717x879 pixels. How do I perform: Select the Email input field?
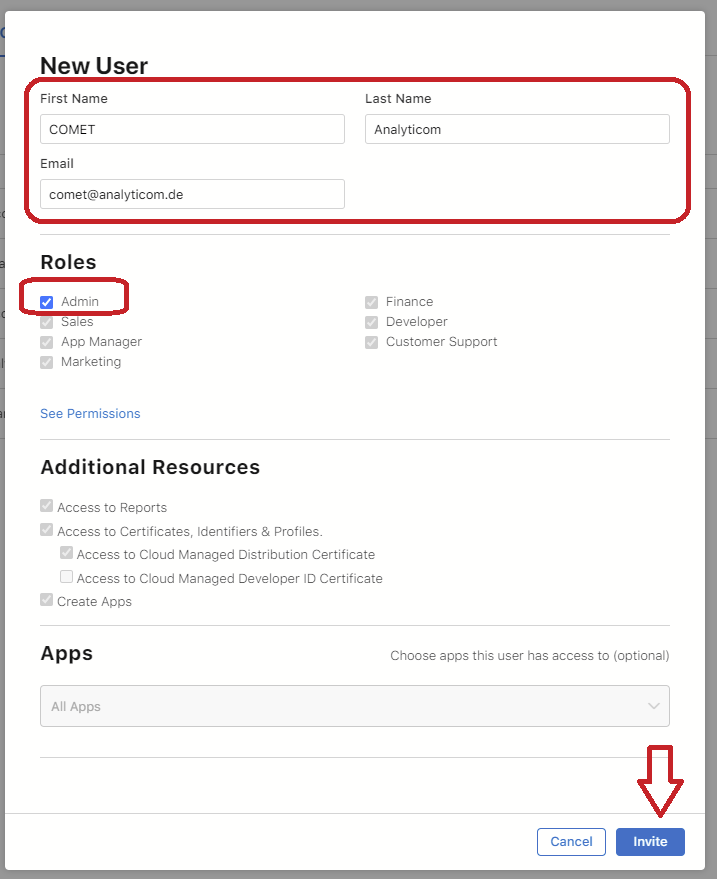click(x=192, y=194)
